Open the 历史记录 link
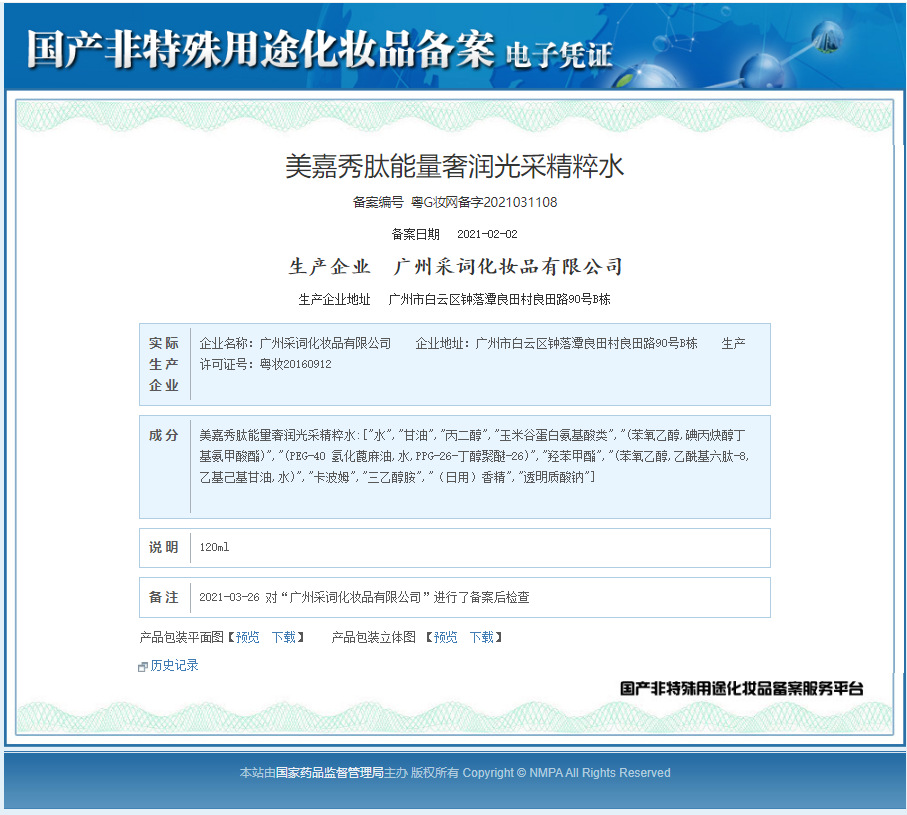Image resolution: width=907 pixels, height=815 pixels. click(x=174, y=665)
